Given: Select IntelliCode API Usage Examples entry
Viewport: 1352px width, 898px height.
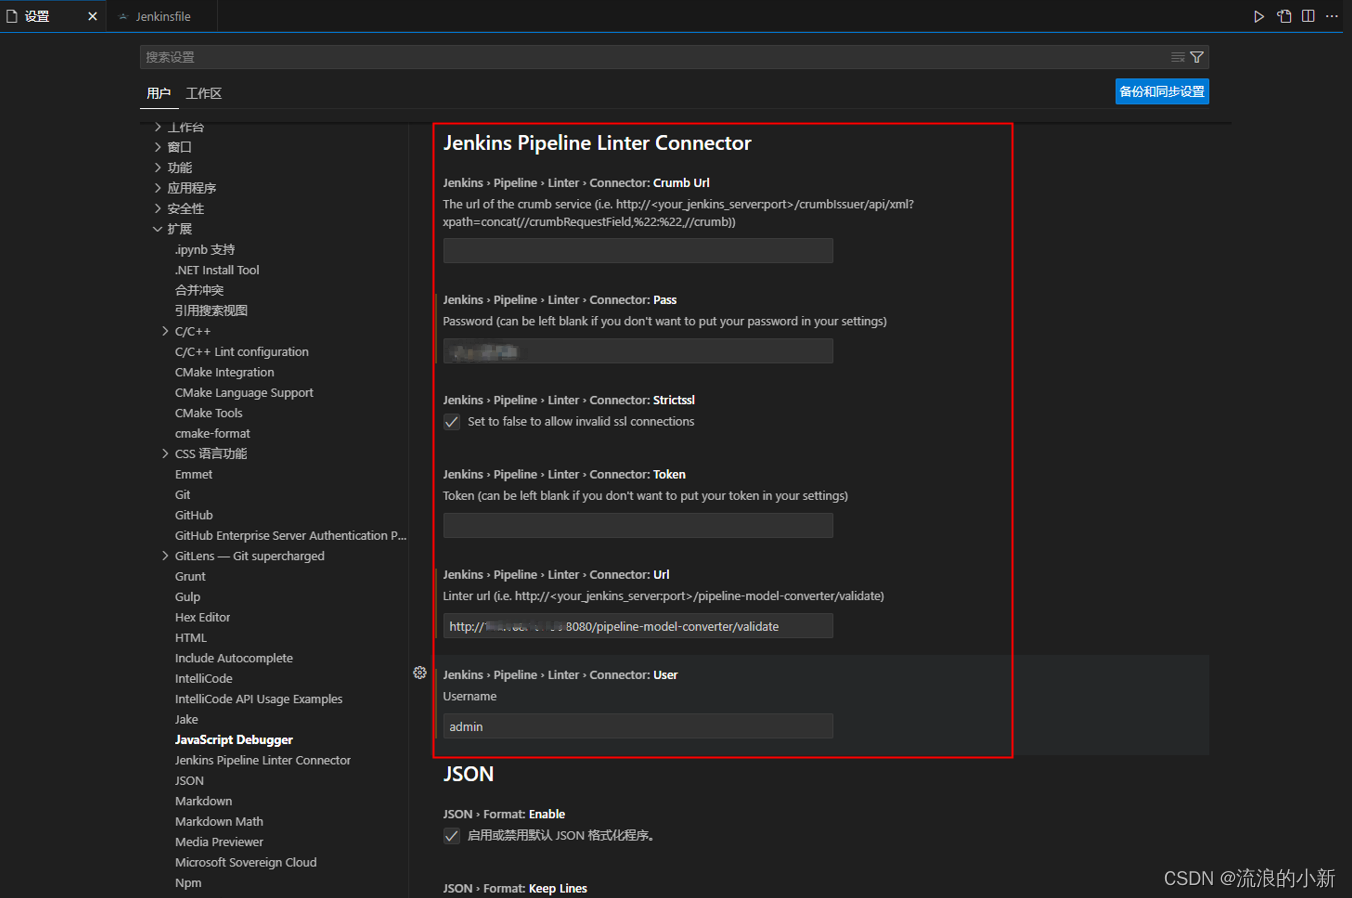Looking at the screenshot, I should [259, 699].
